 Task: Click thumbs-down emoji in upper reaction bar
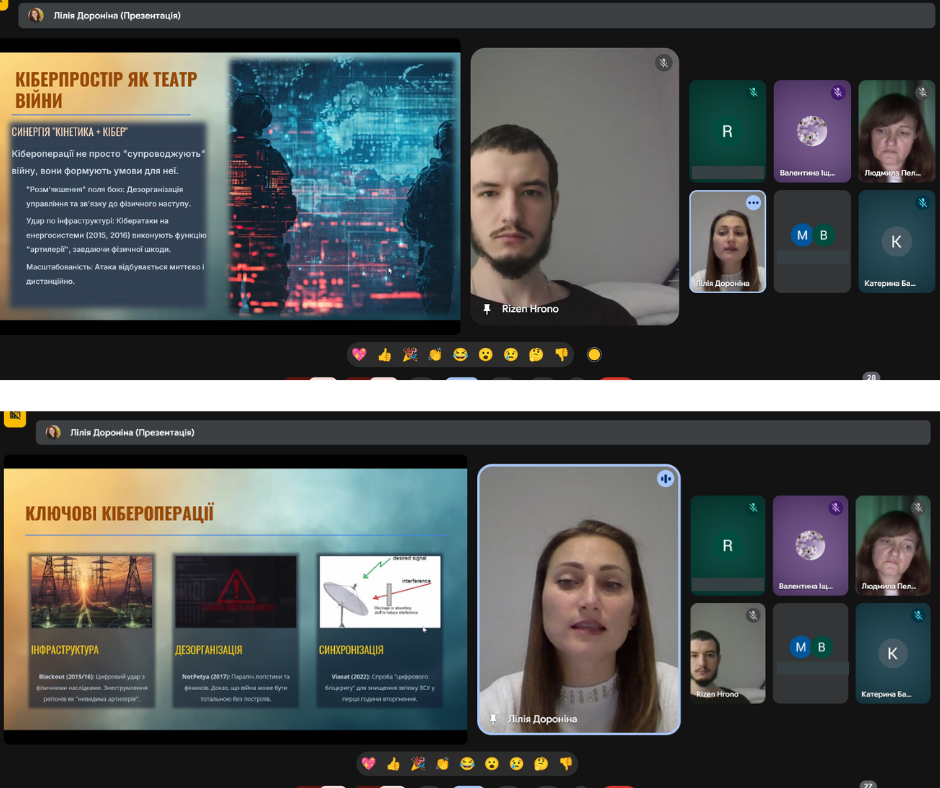(561, 354)
